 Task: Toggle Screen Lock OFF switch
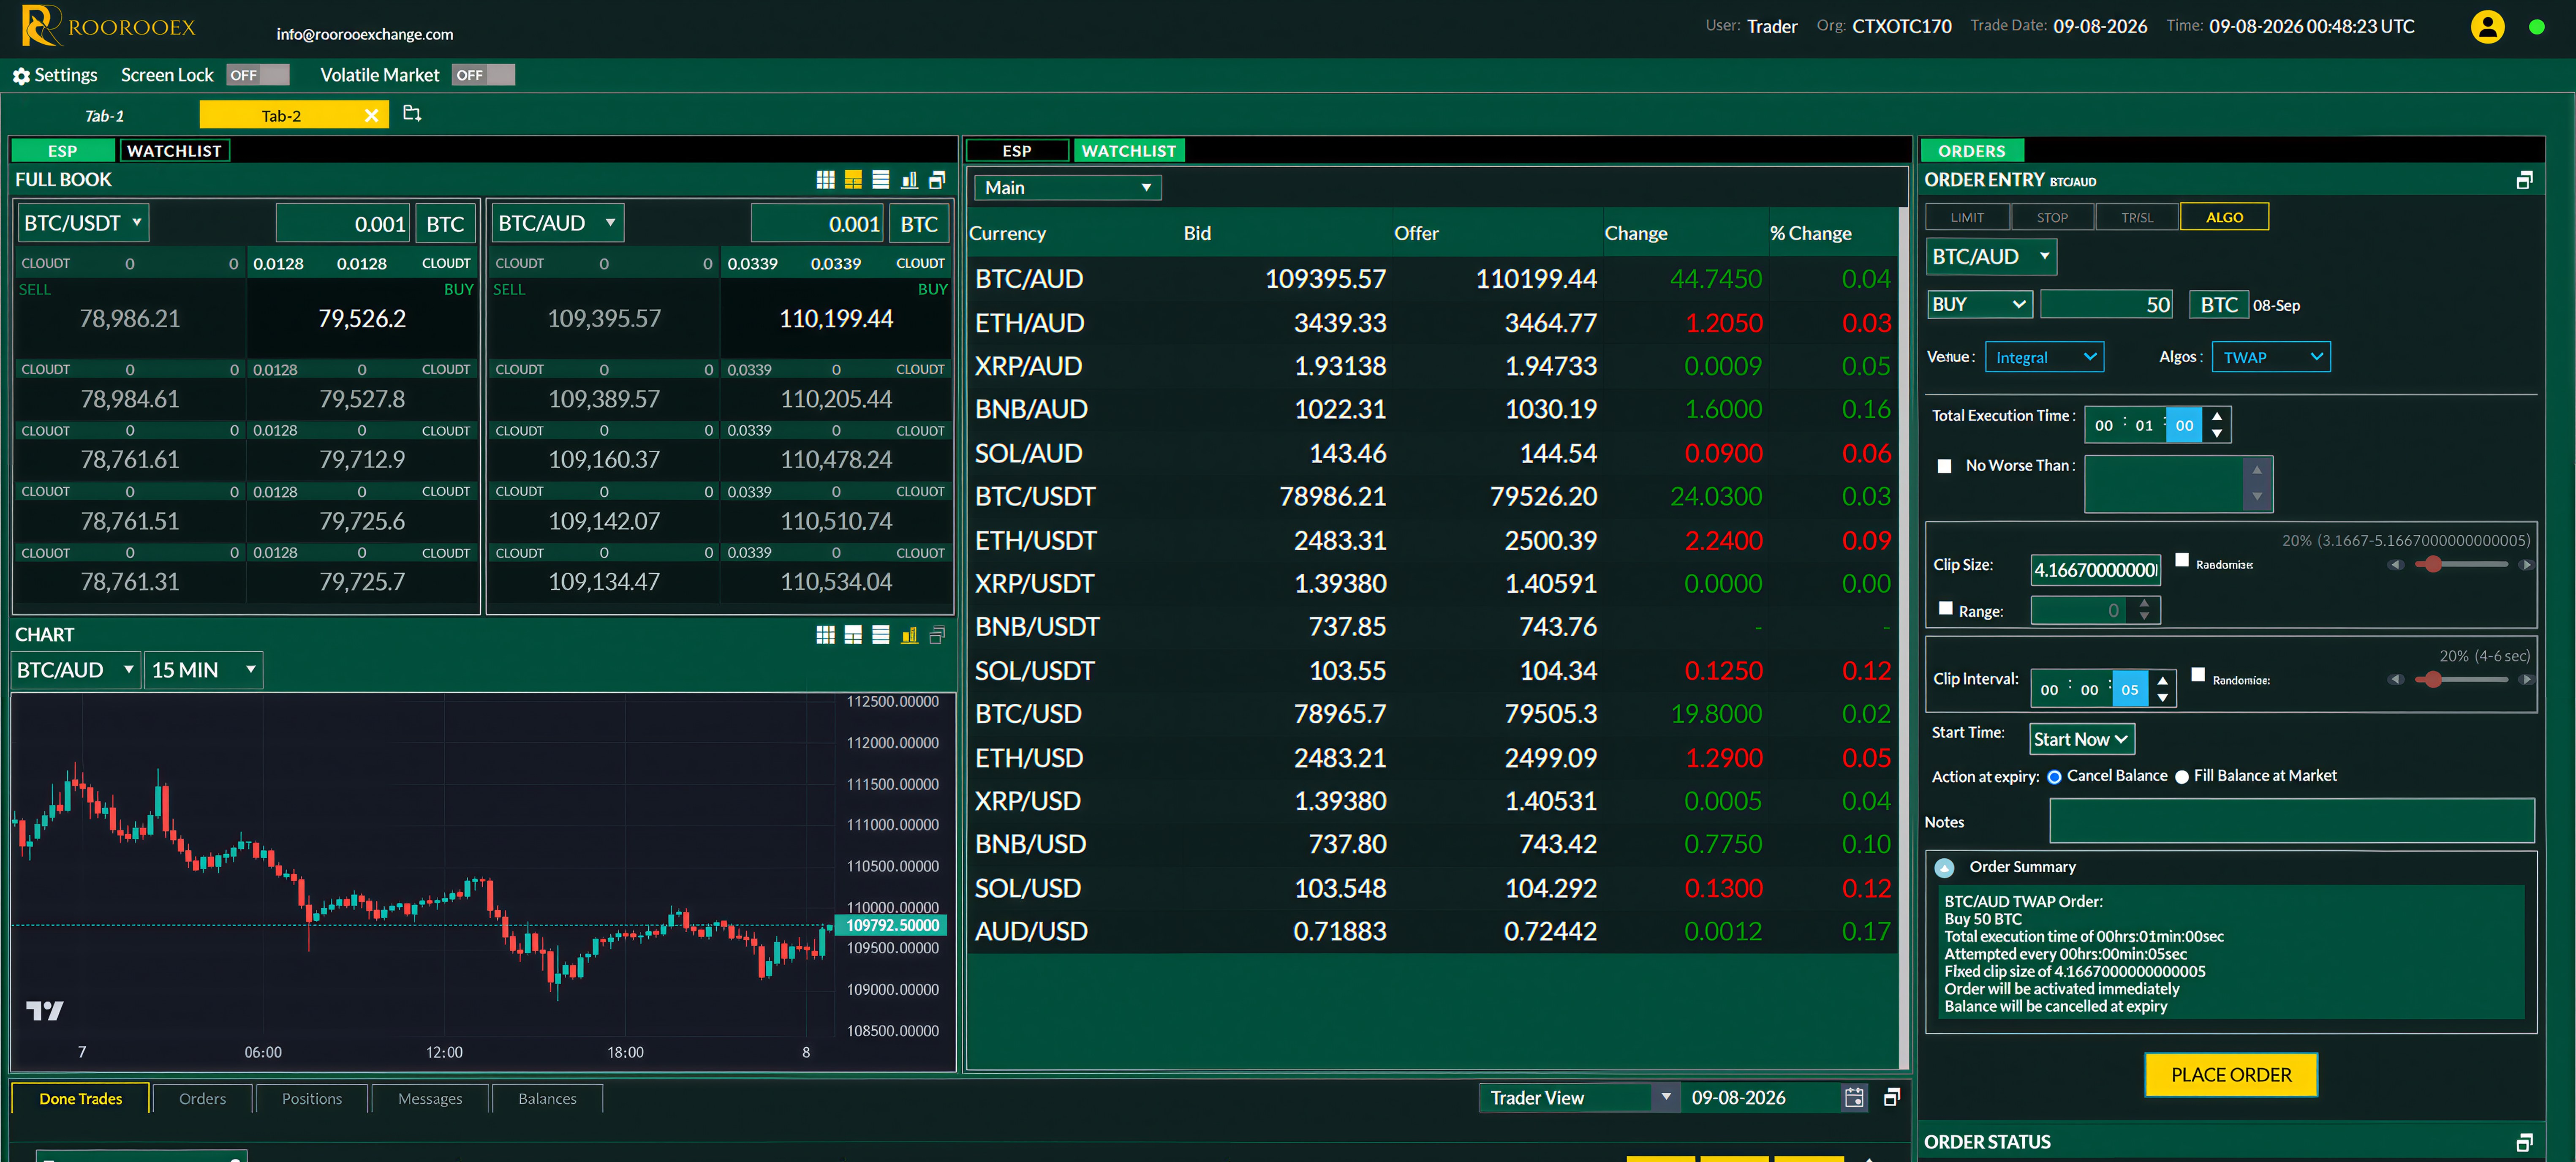point(258,76)
